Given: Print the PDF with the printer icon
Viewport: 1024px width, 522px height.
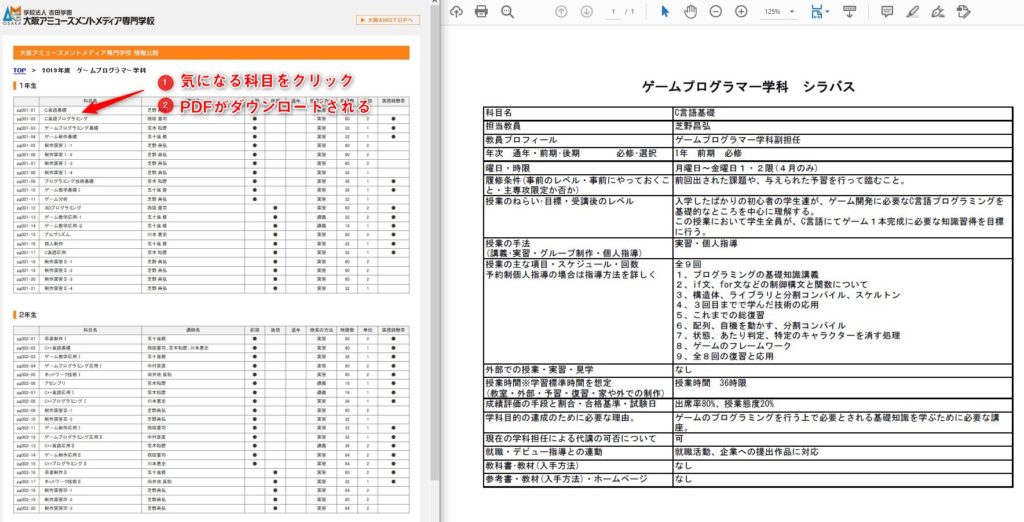Looking at the screenshot, I should tap(481, 11).
